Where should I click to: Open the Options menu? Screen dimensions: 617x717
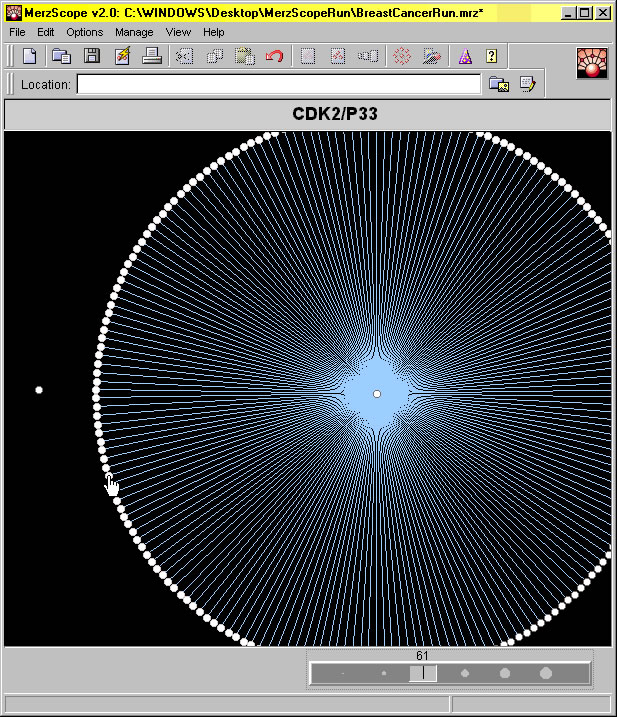[x=85, y=32]
